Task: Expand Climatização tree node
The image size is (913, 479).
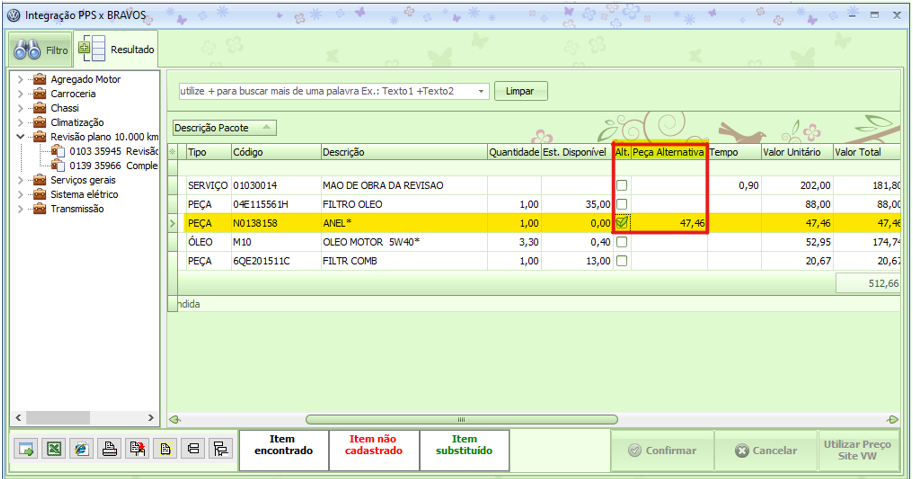Action: [x=20, y=122]
